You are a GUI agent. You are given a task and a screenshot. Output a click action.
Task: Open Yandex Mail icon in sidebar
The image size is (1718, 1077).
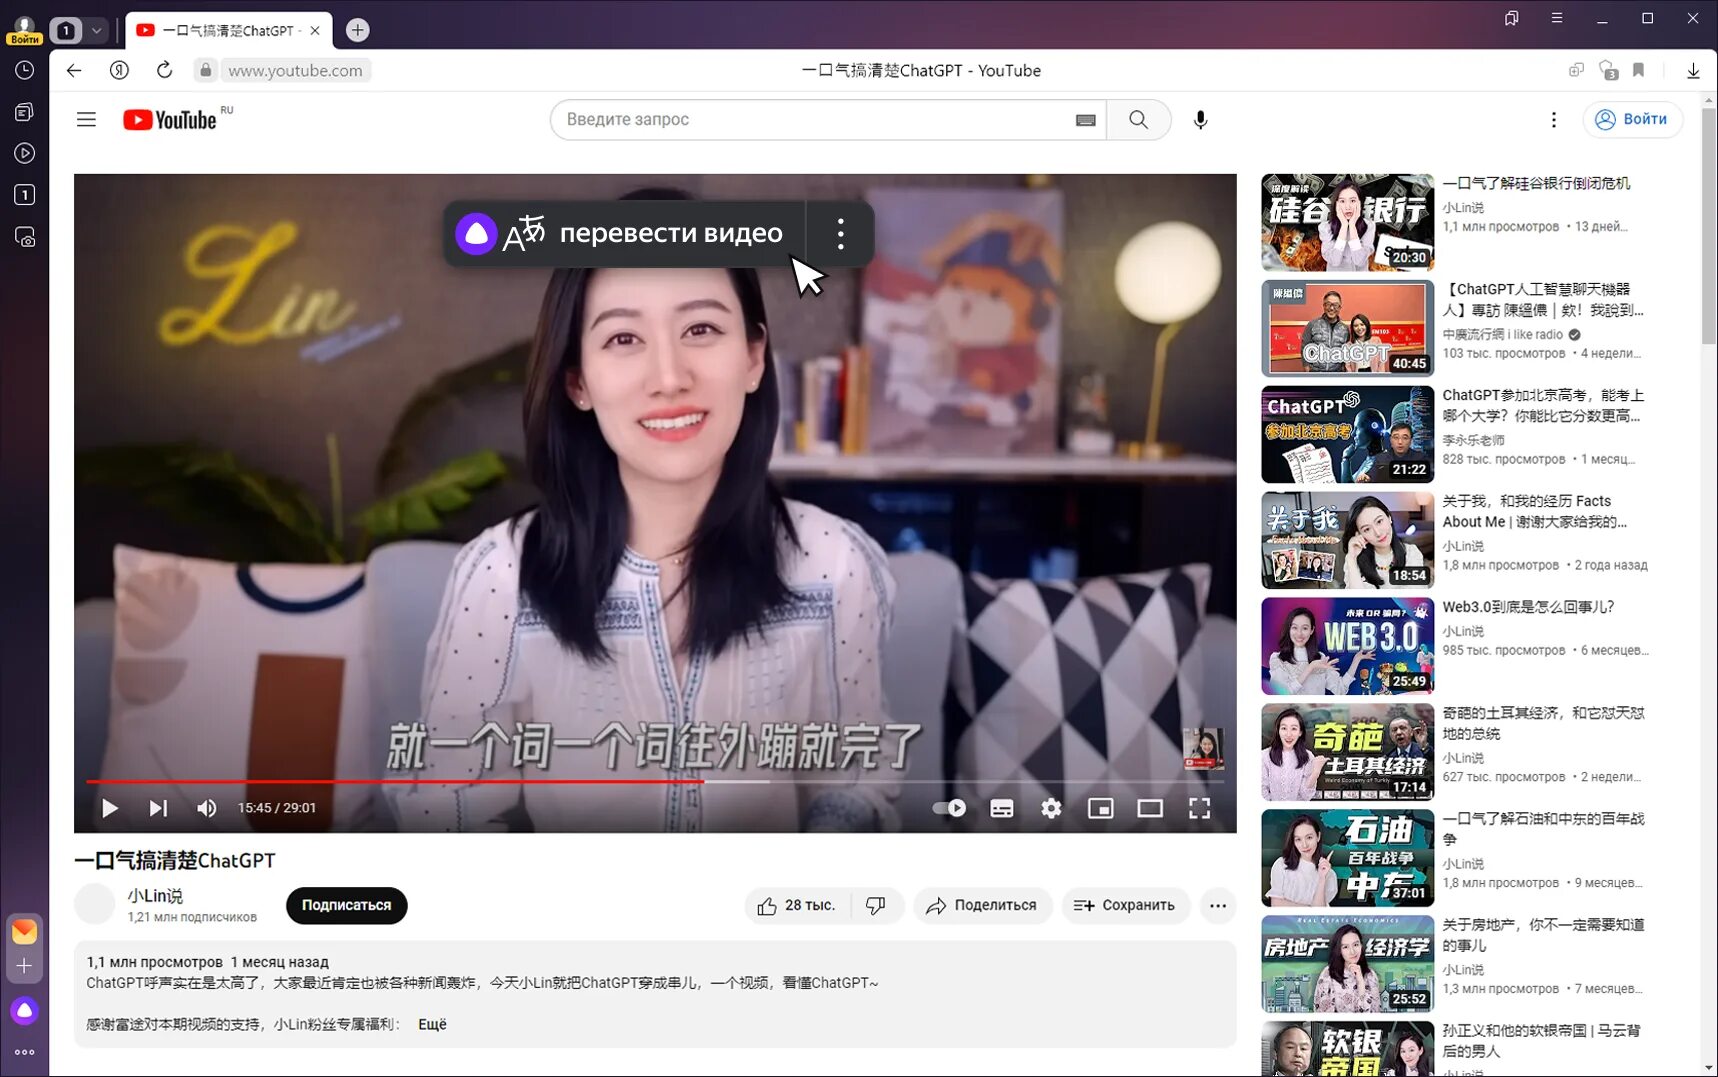point(25,931)
